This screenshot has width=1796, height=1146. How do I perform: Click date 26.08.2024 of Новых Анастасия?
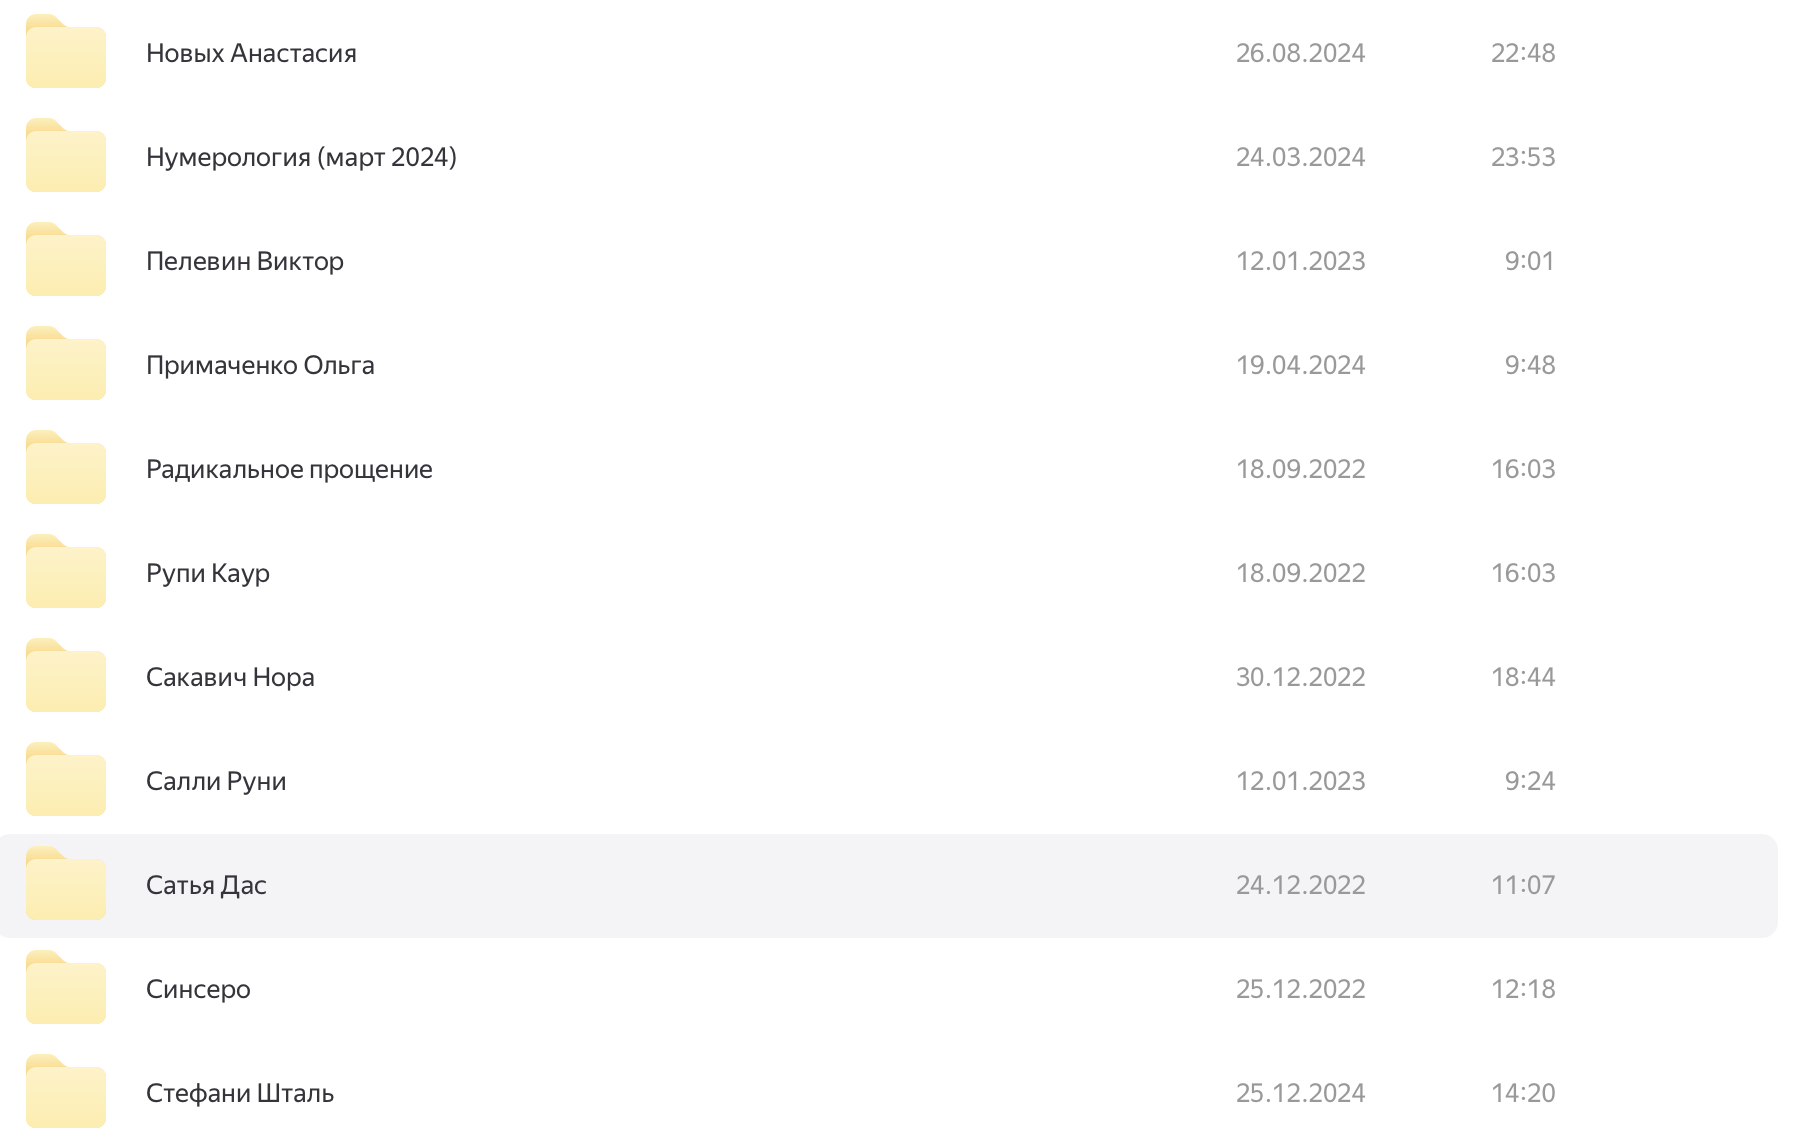tap(1300, 53)
